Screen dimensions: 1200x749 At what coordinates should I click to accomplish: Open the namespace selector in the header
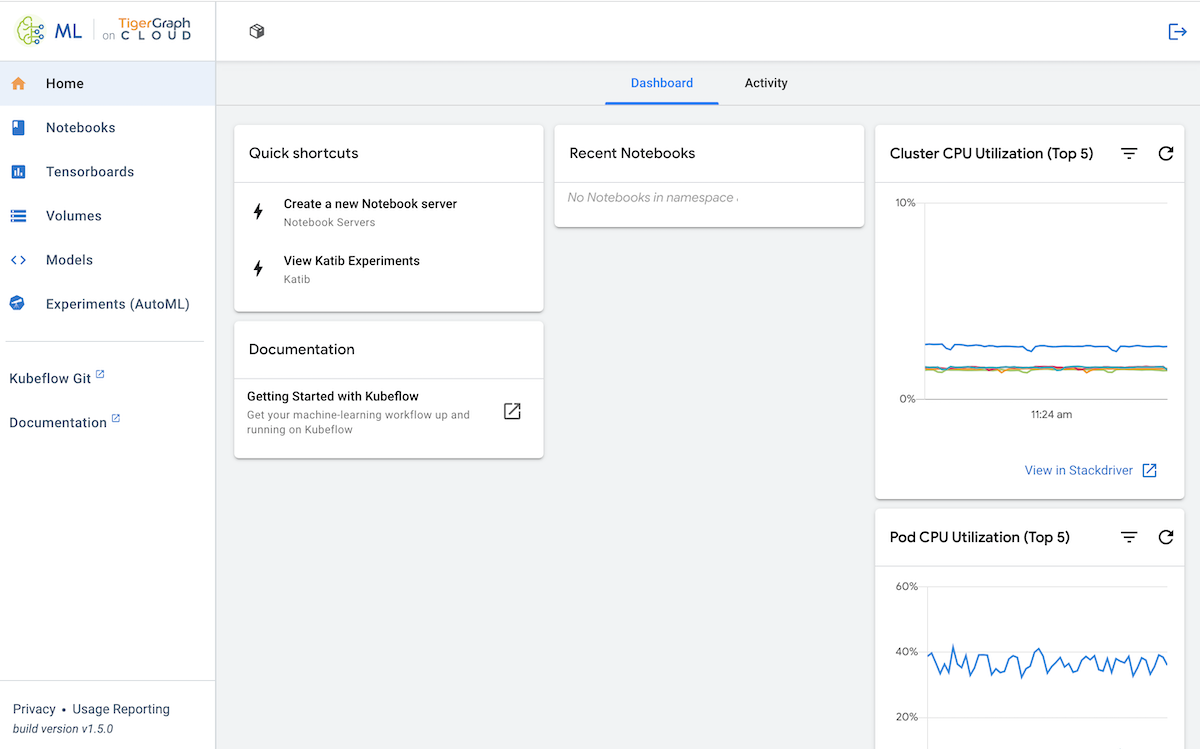pyautogui.click(x=256, y=31)
